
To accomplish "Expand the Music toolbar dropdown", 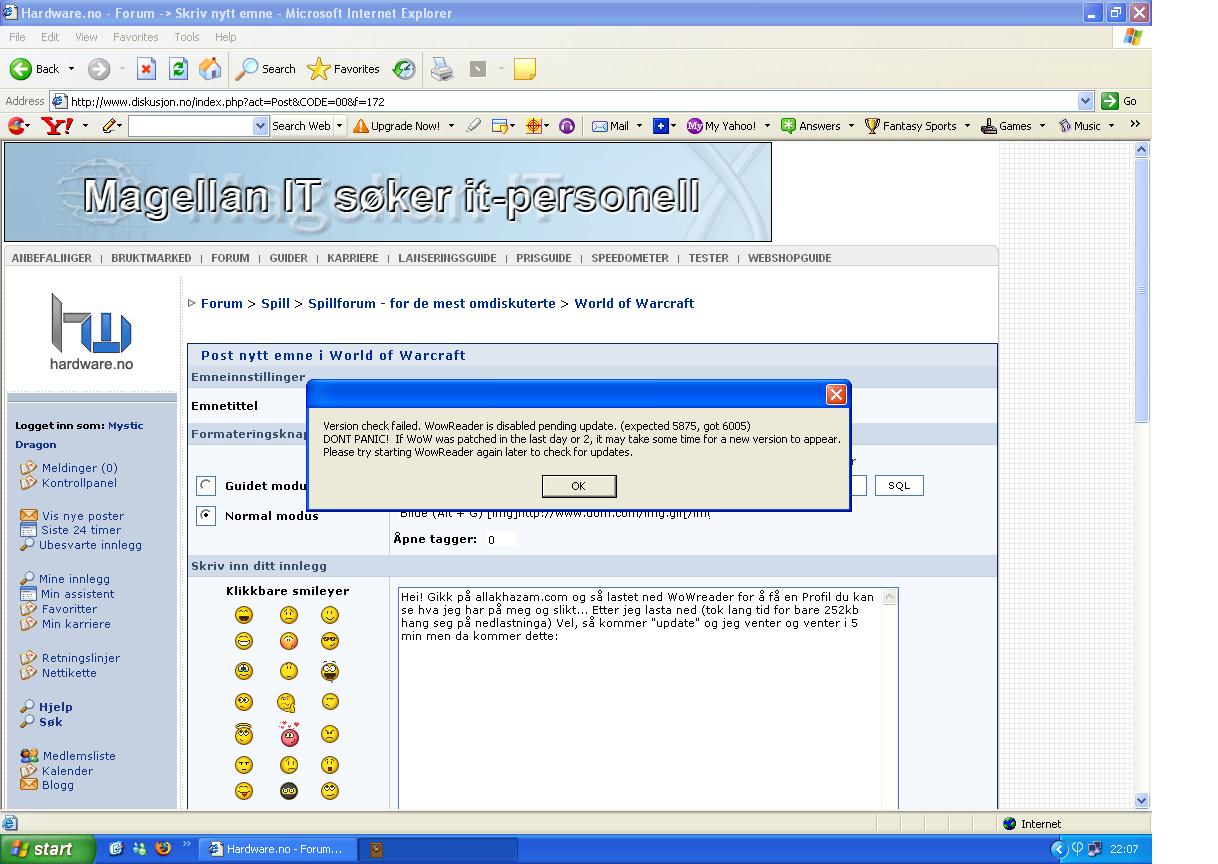I will click(1111, 126).
